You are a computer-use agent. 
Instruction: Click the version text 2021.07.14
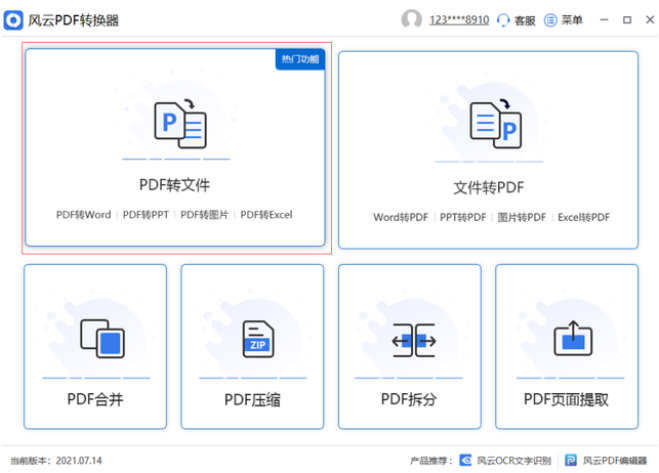click(79, 460)
